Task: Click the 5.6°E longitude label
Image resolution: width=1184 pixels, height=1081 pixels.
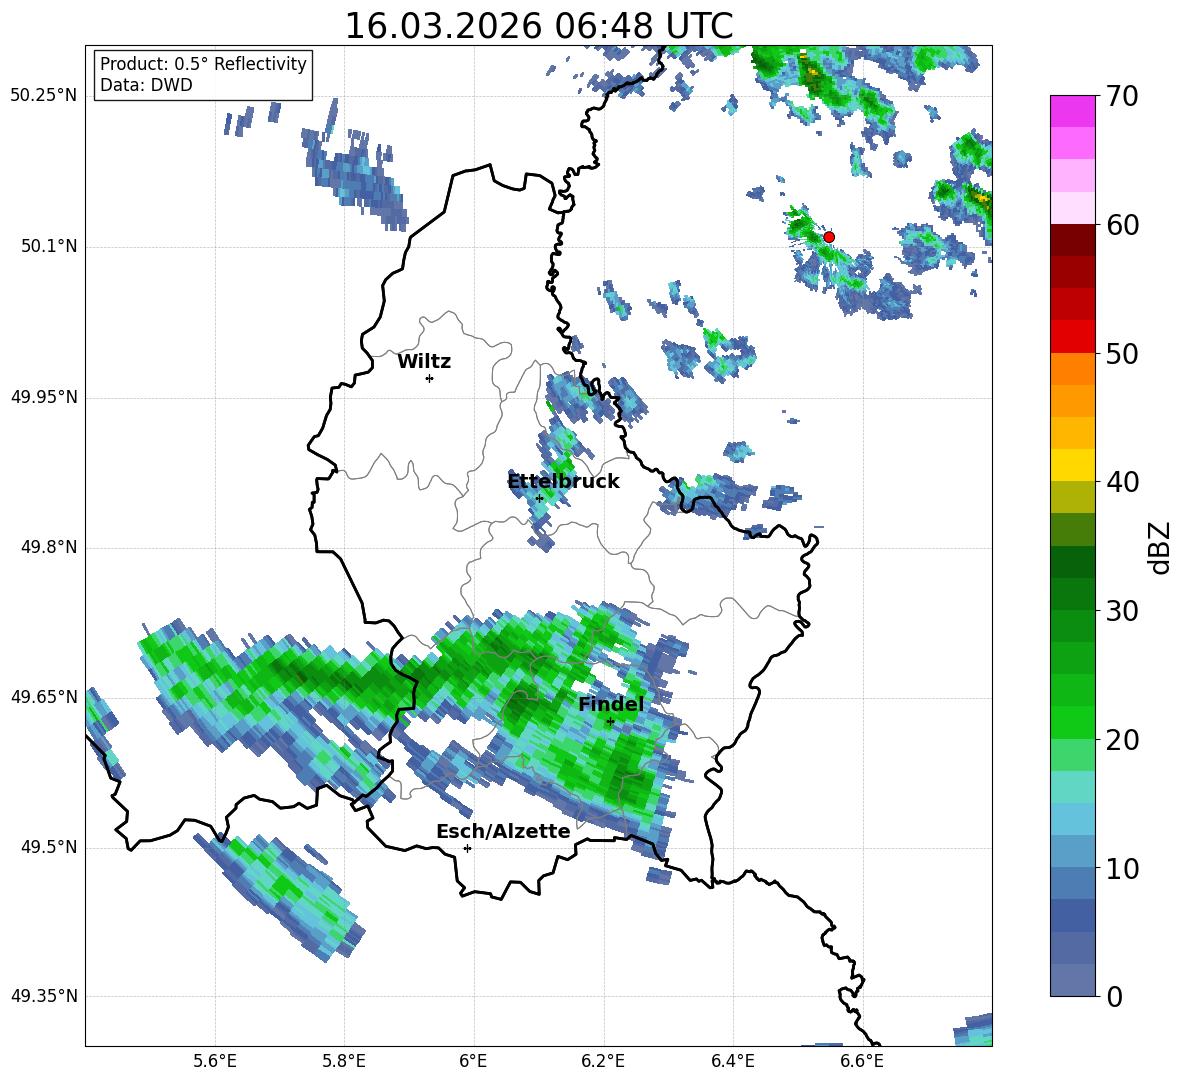Action: pyautogui.click(x=215, y=1061)
